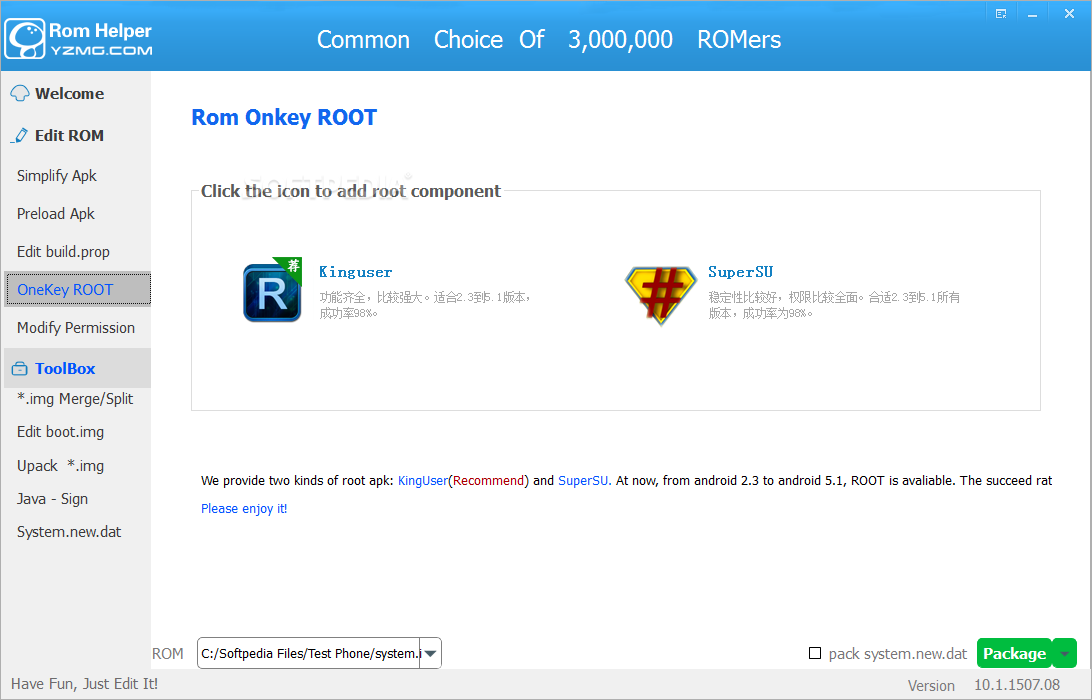This screenshot has width=1092, height=700.
Task: Click the SuperSU link in description
Action: [584, 481]
